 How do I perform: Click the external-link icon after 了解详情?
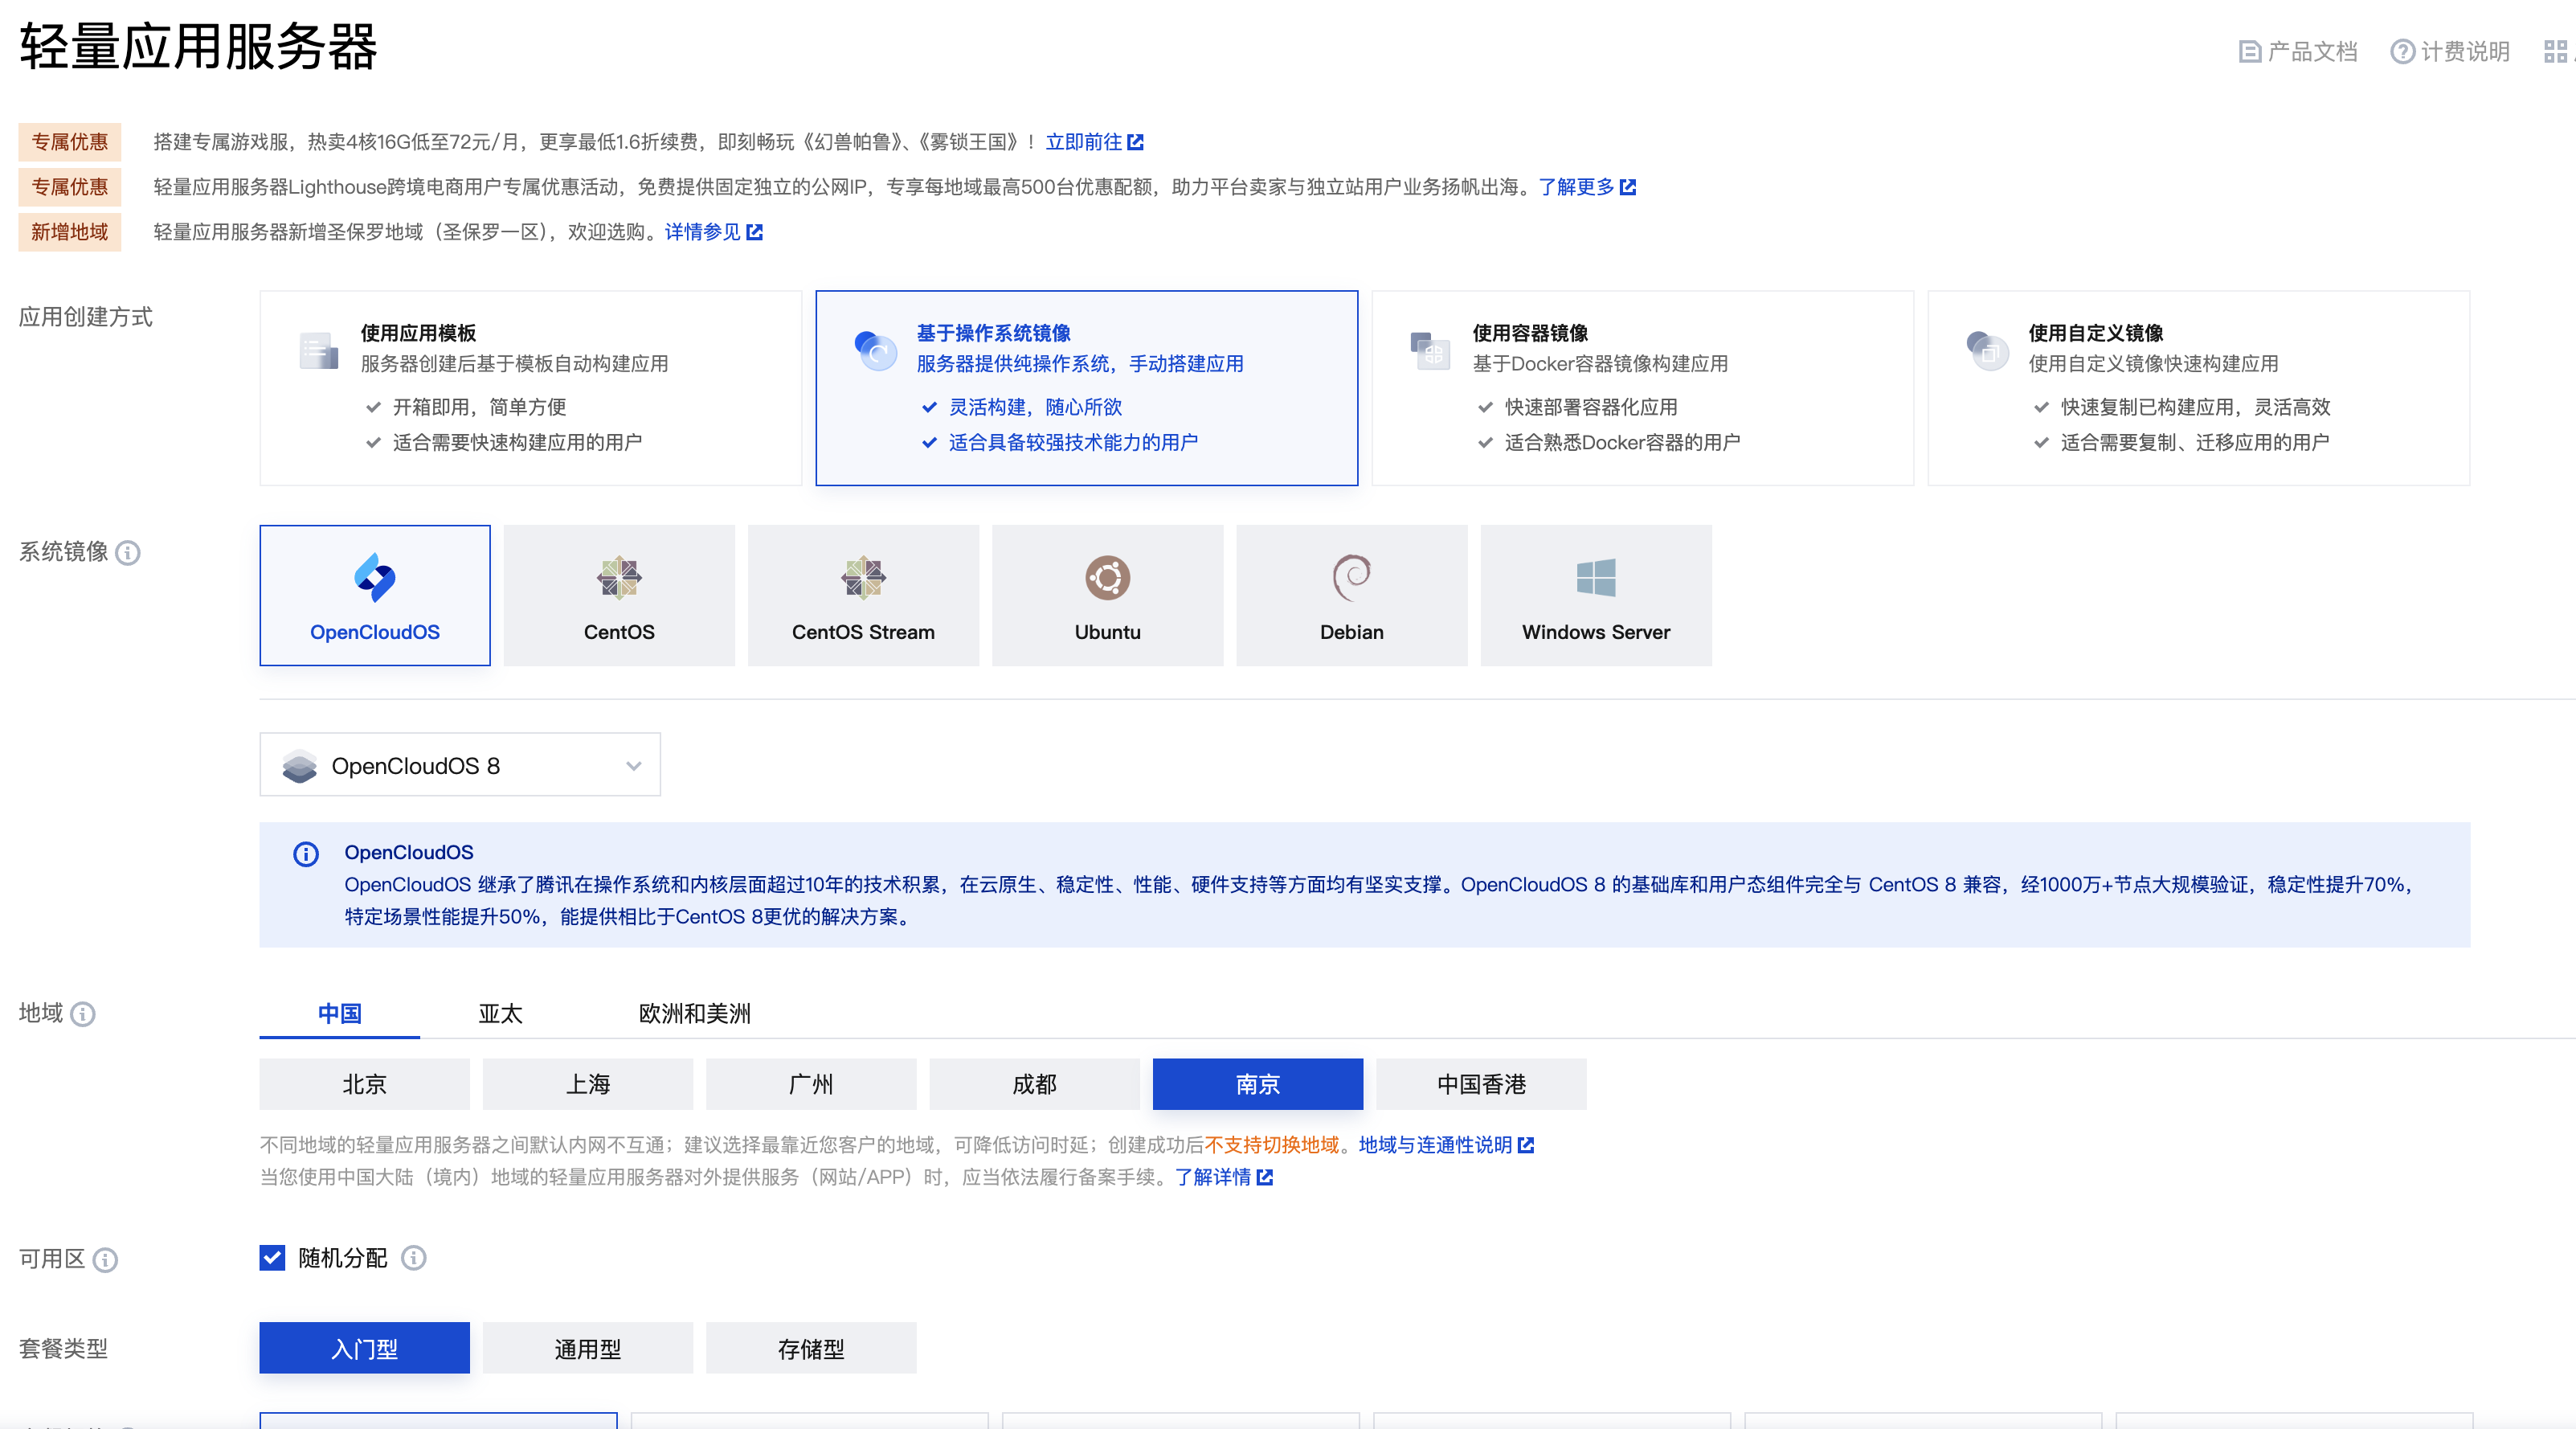(1264, 1177)
